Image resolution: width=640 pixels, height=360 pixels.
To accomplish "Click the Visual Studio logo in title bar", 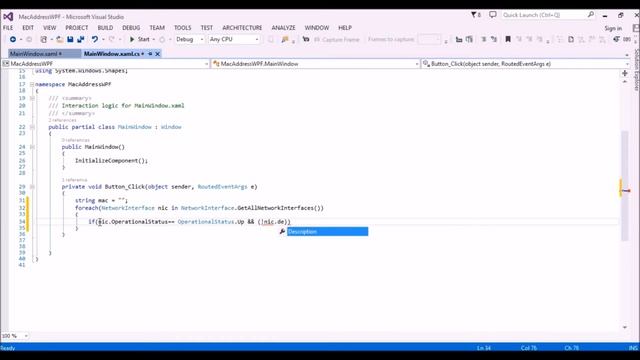I will (x=8, y=17).
